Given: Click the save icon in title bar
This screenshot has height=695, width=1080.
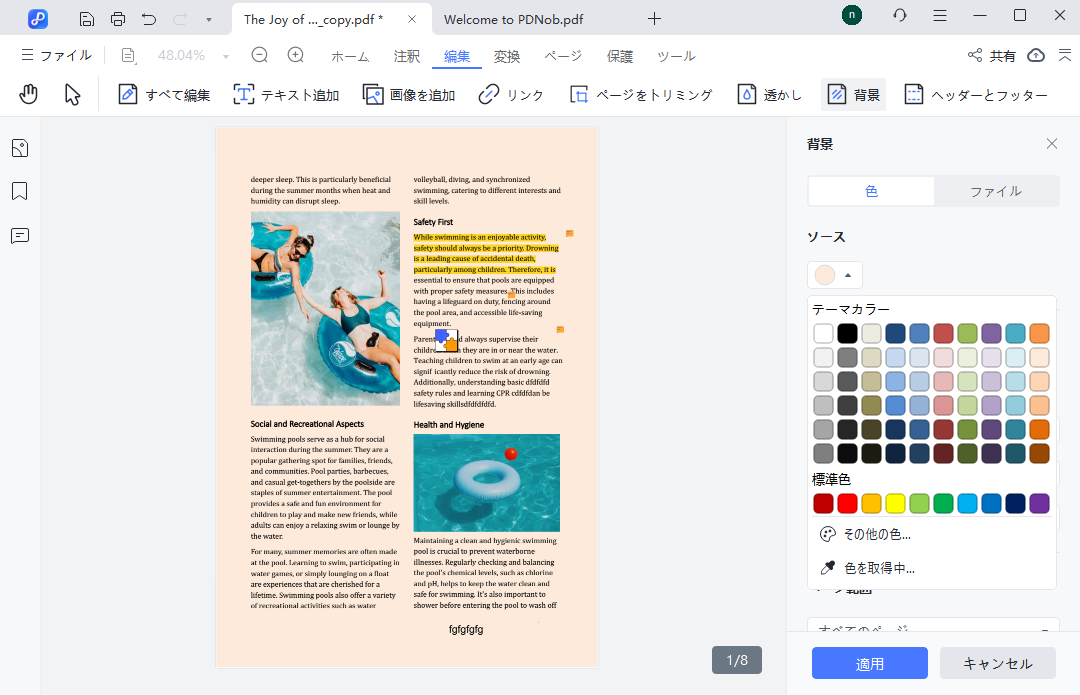Looking at the screenshot, I should pyautogui.click(x=87, y=19).
